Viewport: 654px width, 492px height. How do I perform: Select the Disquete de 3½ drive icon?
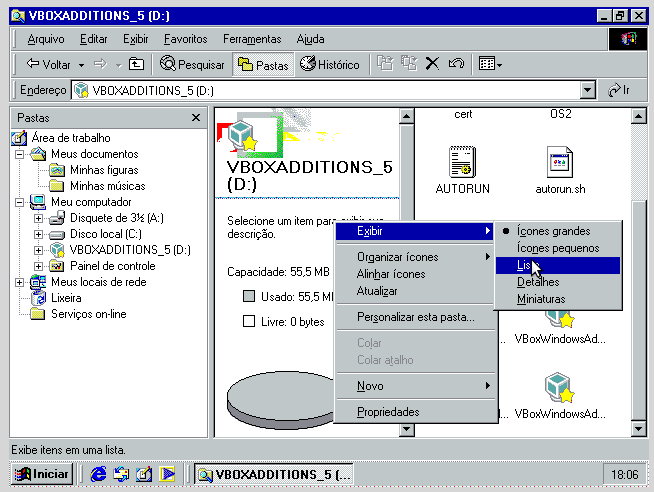[57, 218]
